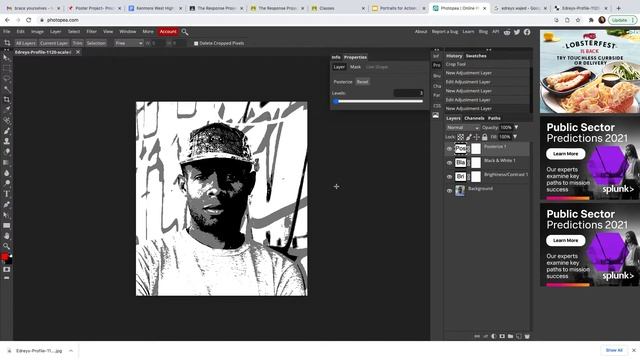Open the Report a bug link
The image size is (640, 360).
pos(444,32)
